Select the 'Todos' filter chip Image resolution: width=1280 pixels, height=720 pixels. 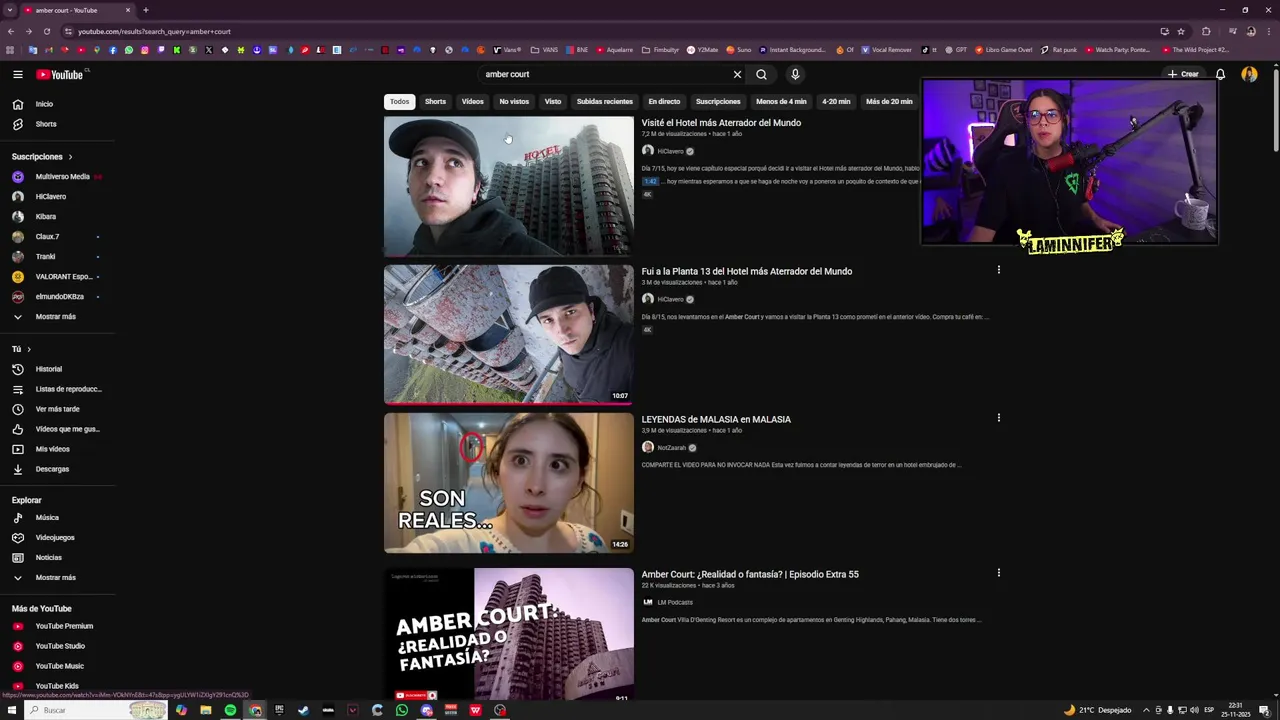(399, 101)
